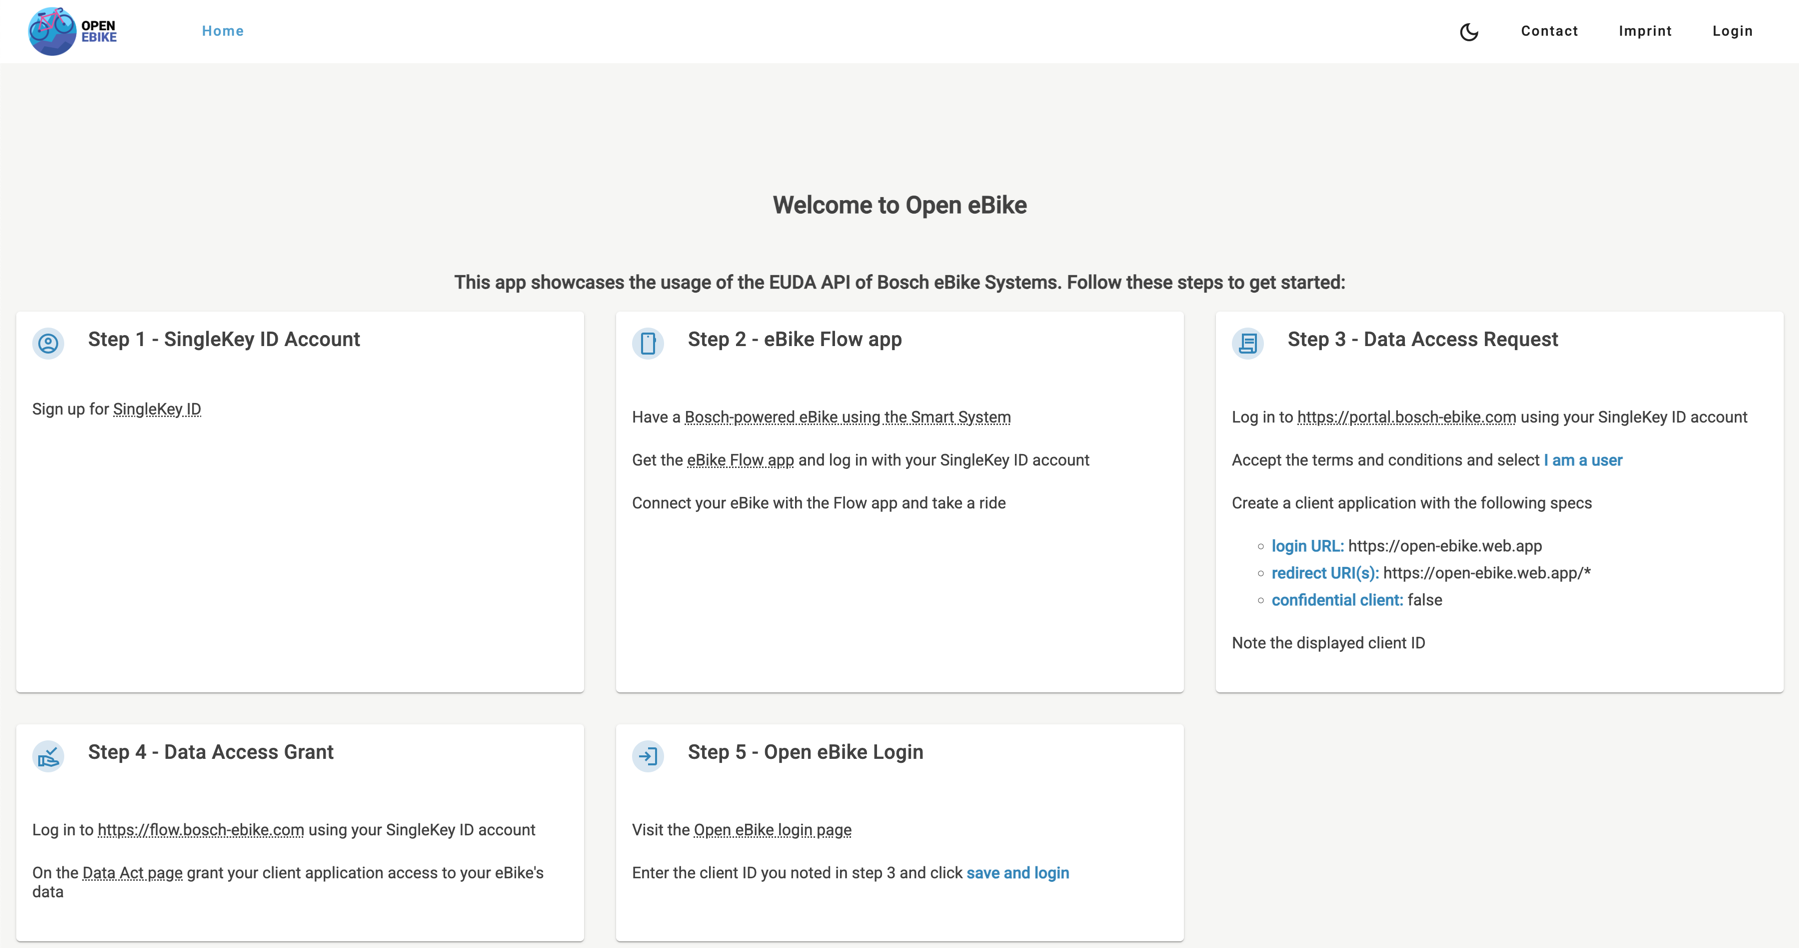Toggle dark mode with the moon icon

pyautogui.click(x=1469, y=31)
